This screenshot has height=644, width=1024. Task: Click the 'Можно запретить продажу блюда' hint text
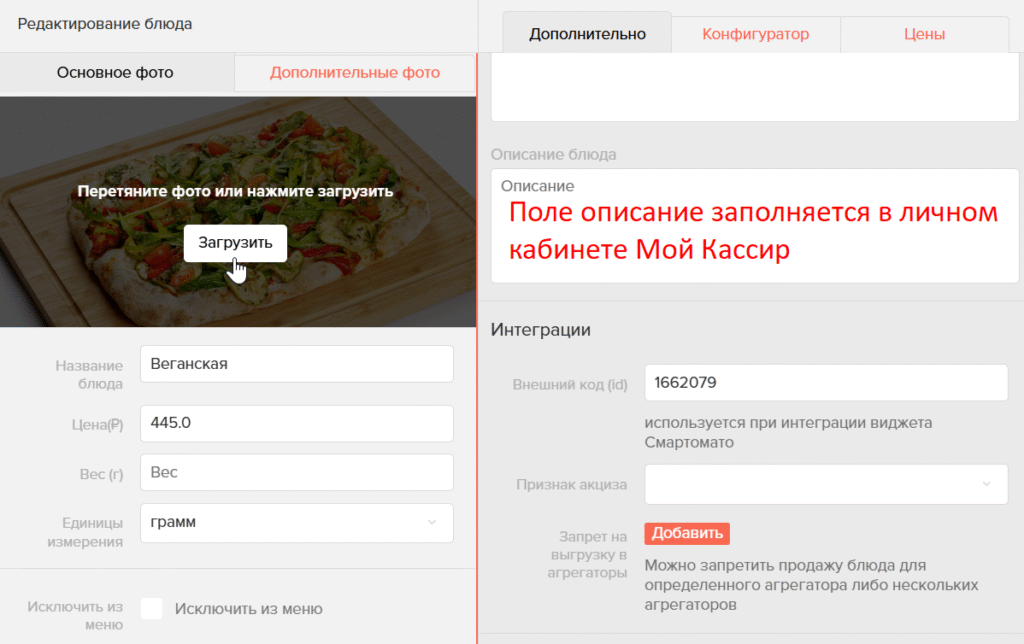[811, 585]
